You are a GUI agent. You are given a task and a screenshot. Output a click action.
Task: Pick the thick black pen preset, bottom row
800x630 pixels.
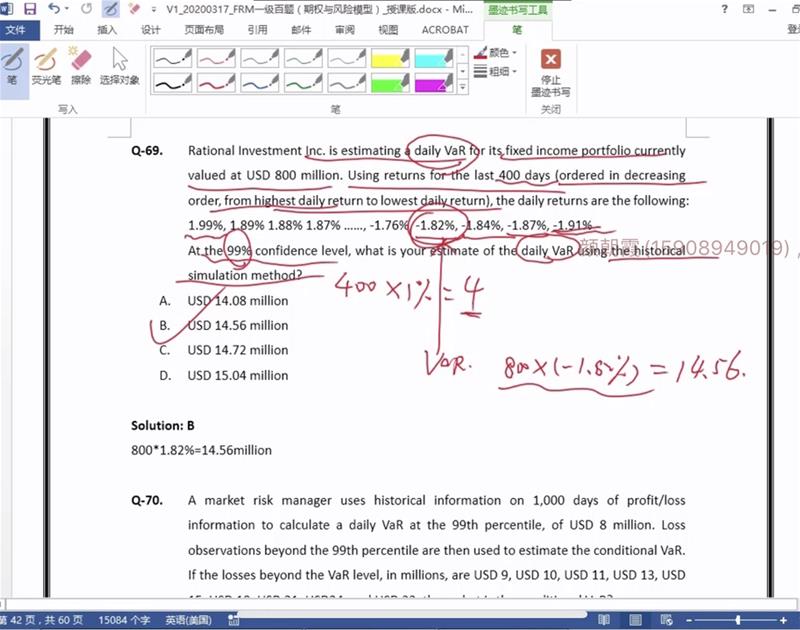click(x=173, y=83)
